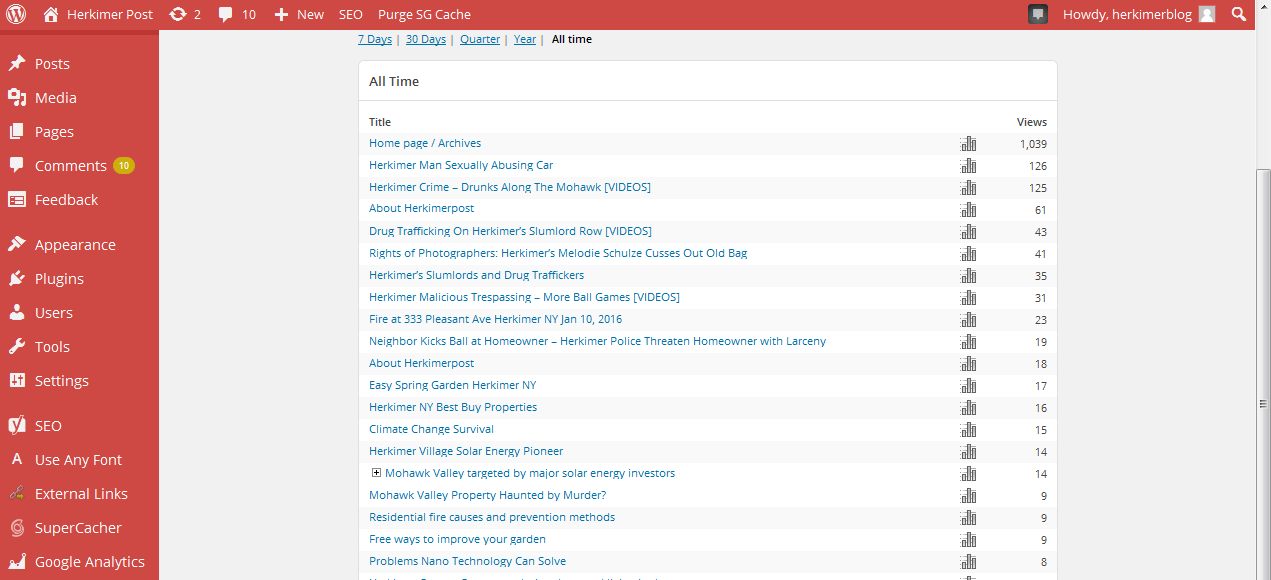This screenshot has height=580, width=1271.
Task: Click the Google Analytics chart icon
Action: pyautogui.click(x=17, y=562)
